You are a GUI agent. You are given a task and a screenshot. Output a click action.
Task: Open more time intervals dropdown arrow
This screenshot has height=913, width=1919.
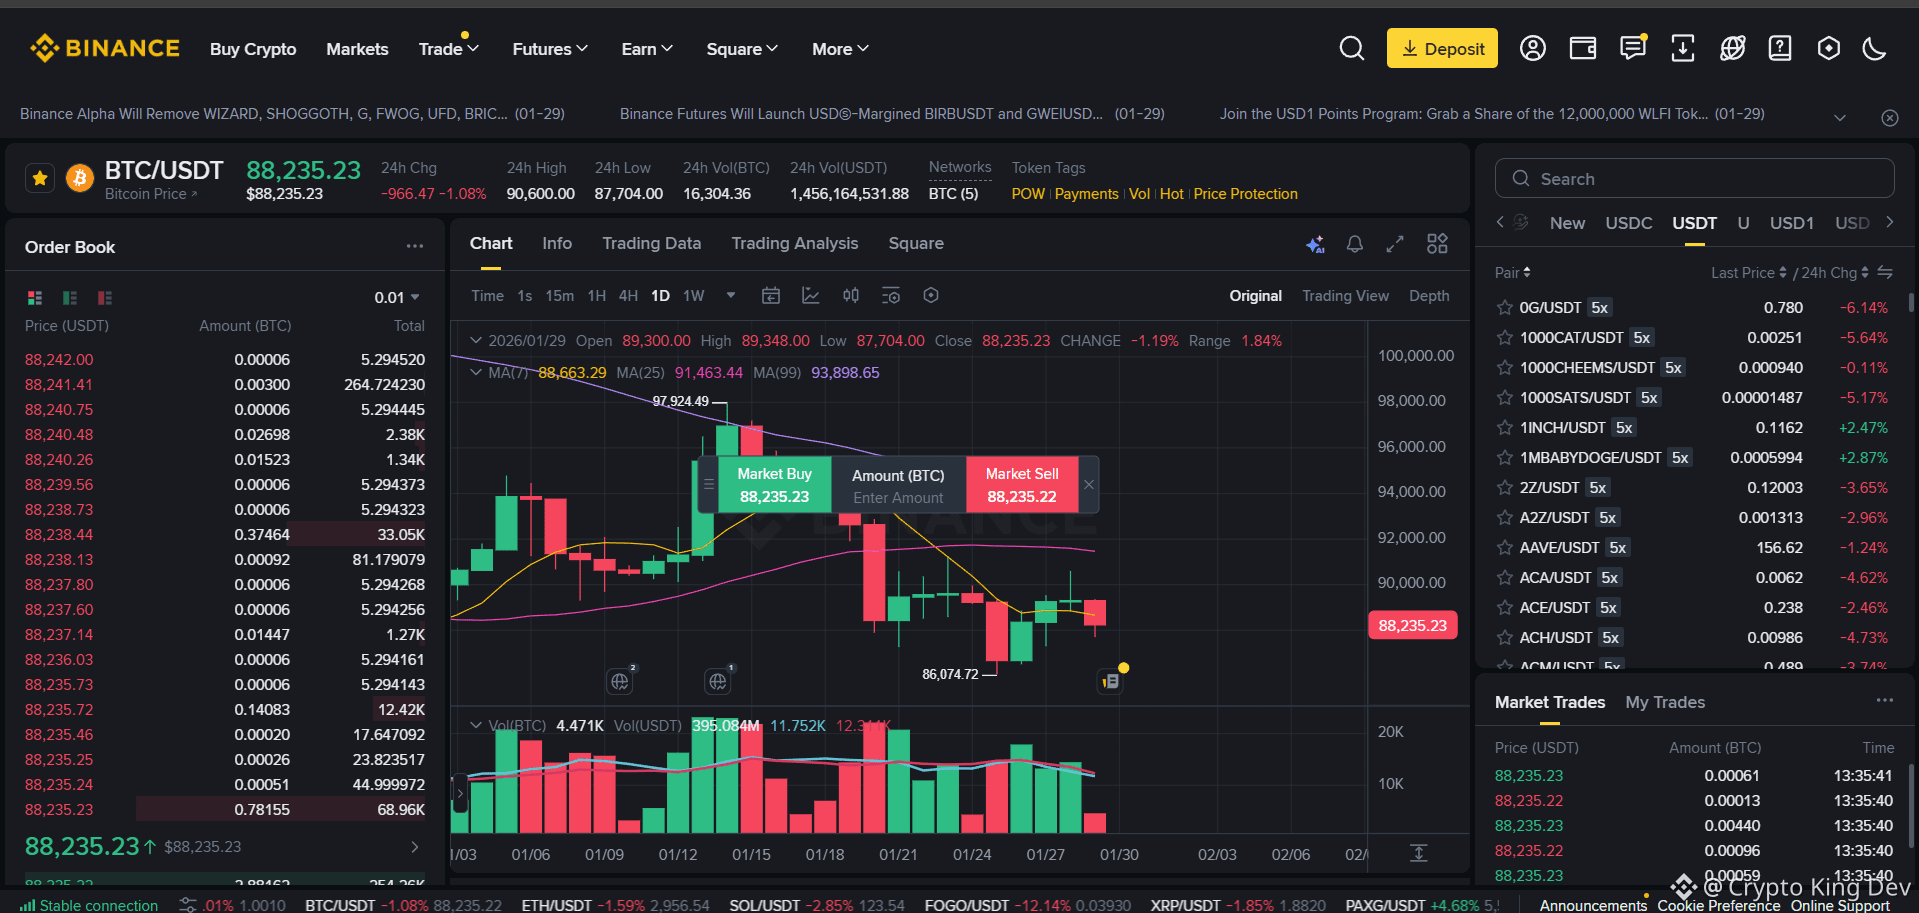click(x=731, y=295)
